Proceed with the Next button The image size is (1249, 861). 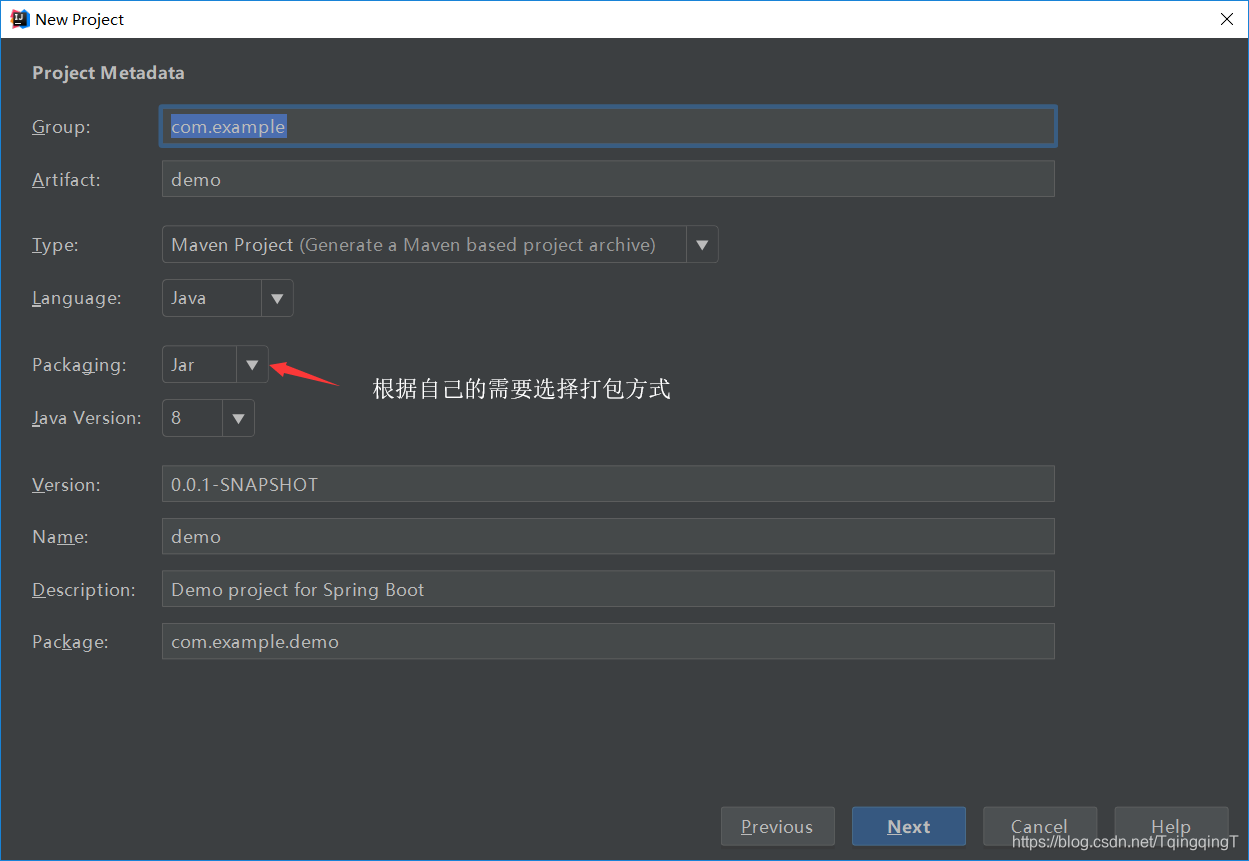click(909, 827)
